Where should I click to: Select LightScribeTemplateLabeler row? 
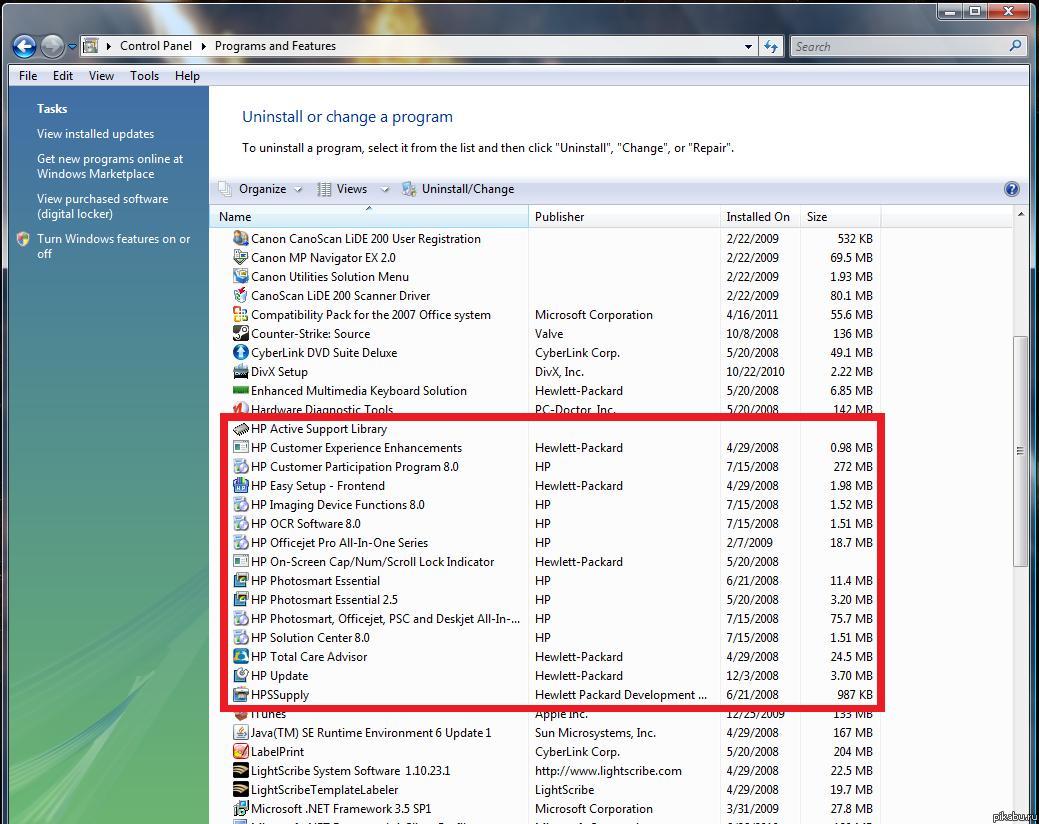[x=553, y=790]
